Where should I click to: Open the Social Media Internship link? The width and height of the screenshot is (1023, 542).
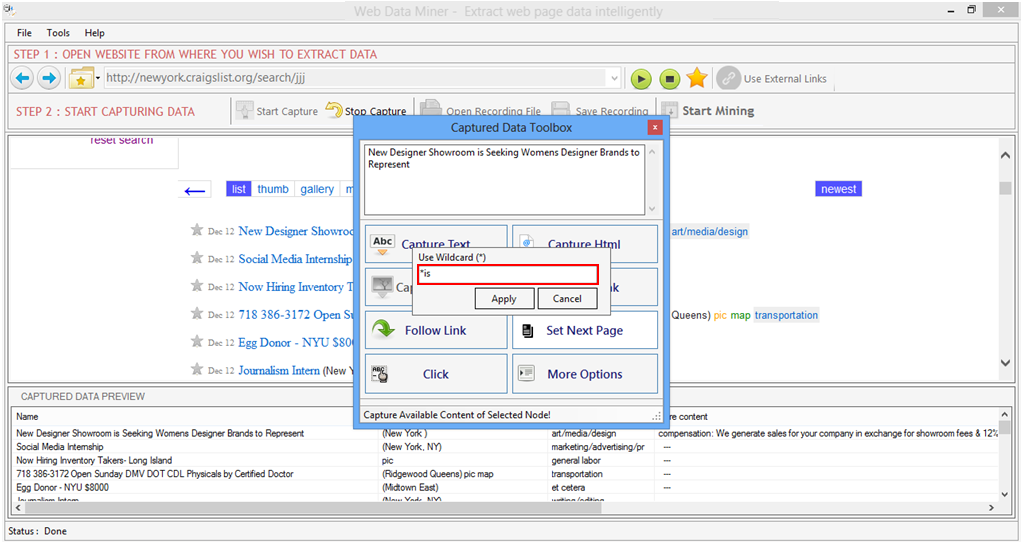tap(296, 259)
